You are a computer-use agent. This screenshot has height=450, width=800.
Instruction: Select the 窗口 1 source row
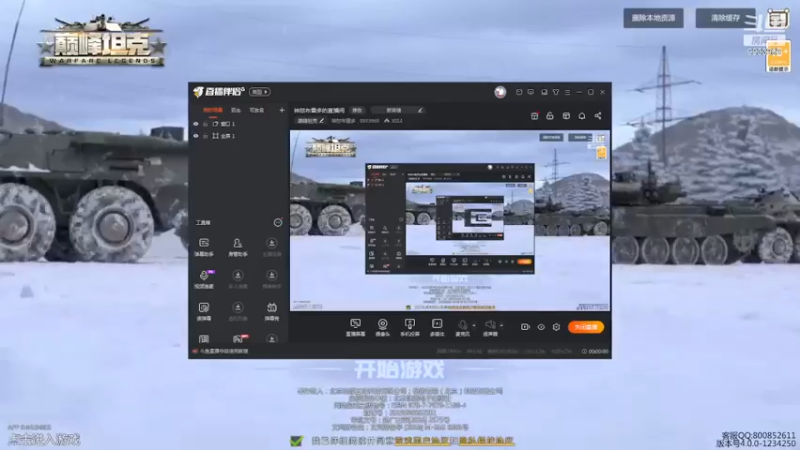pos(238,124)
